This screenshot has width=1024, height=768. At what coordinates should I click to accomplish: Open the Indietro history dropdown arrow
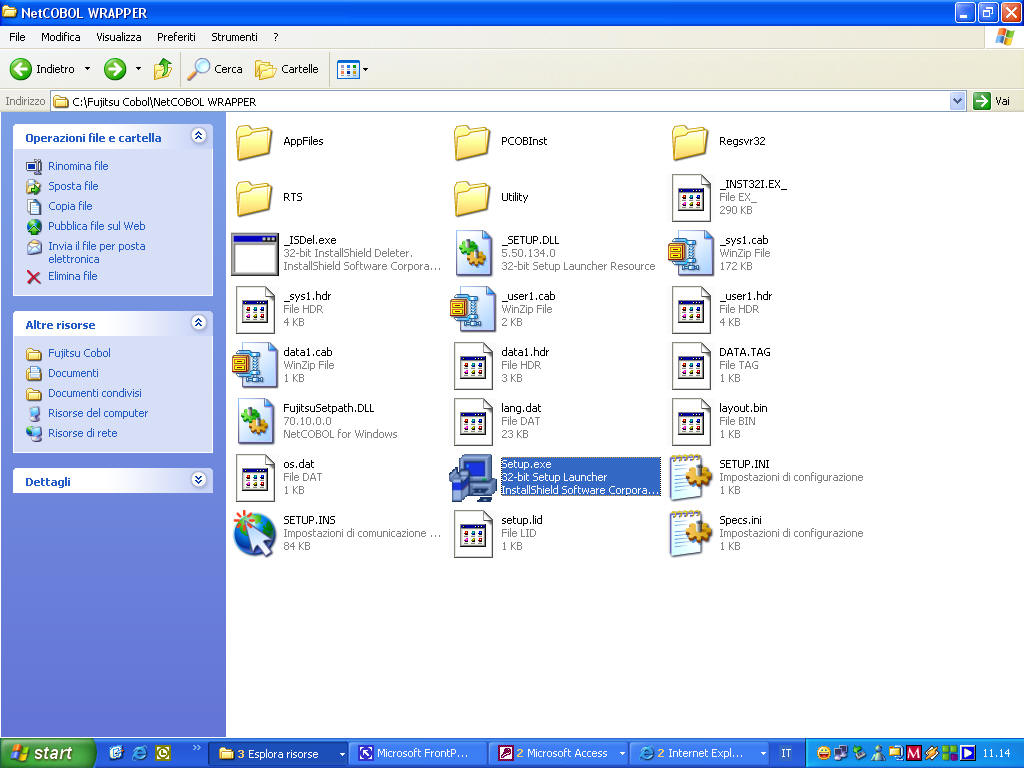point(88,69)
